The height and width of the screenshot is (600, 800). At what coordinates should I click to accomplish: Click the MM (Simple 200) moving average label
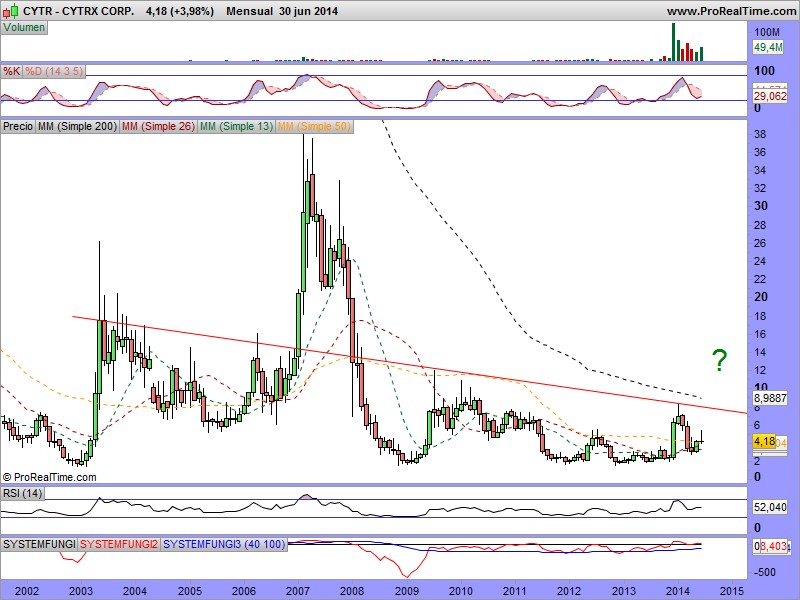78,126
